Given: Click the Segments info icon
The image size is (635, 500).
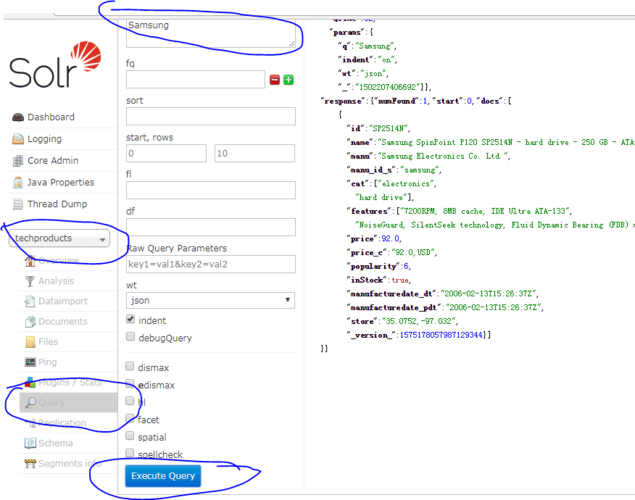Looking at the screenshot, I should click(x=30, y=464).
